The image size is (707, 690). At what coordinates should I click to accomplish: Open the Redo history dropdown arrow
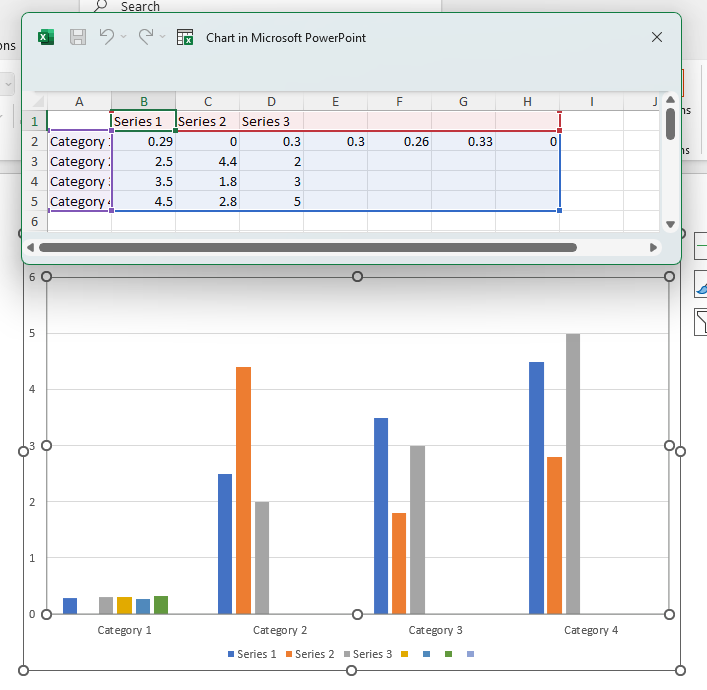coord(163,37)
